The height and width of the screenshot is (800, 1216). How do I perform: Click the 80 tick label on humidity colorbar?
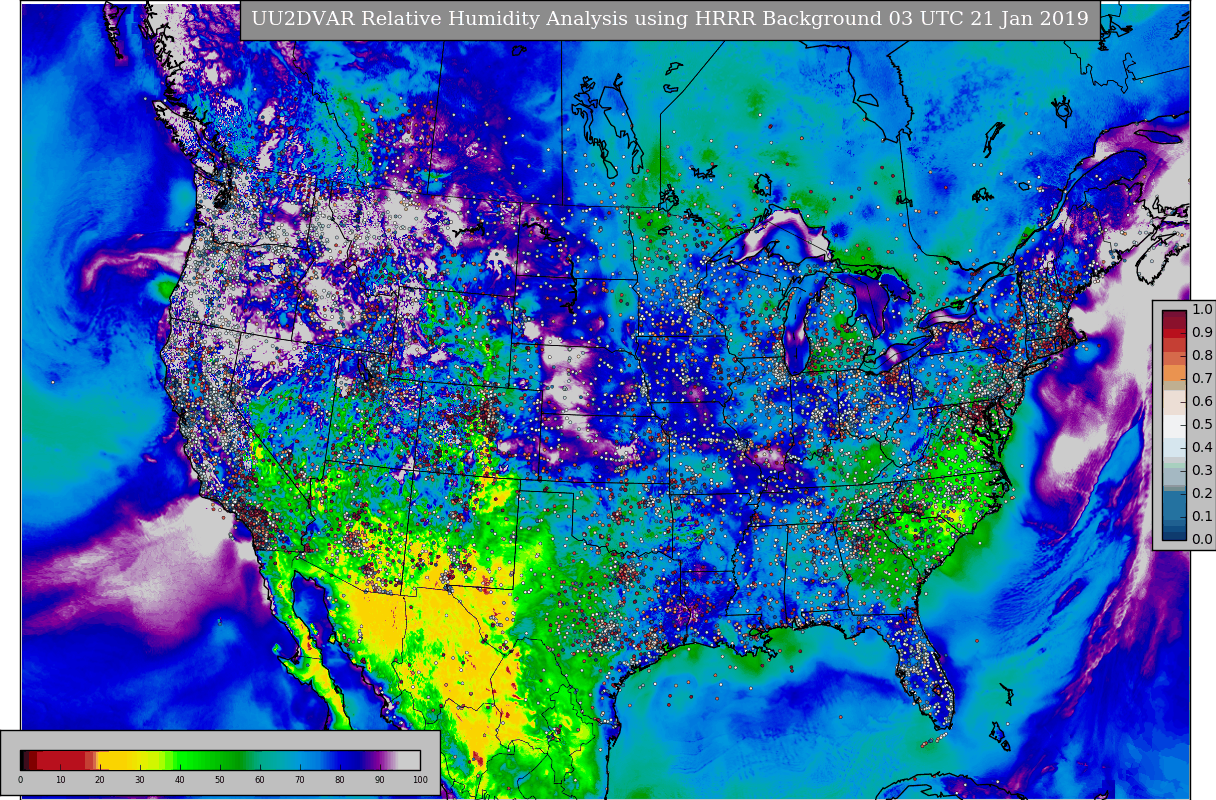(340, 779)
